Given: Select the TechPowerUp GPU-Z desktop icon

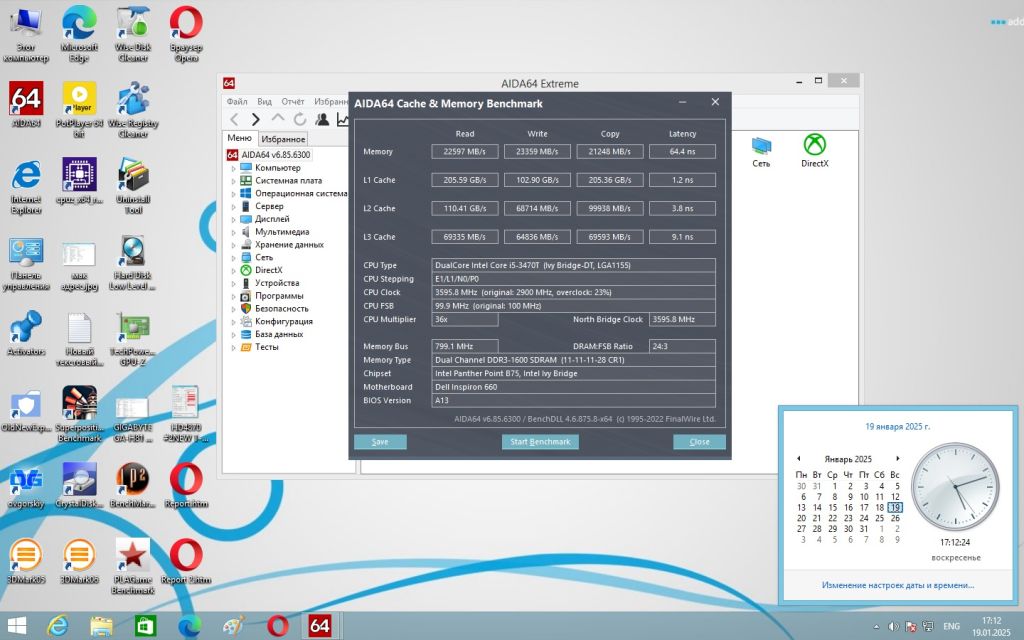Looking at the screenshot, I should pyautogui.click(x=133, y=338).
